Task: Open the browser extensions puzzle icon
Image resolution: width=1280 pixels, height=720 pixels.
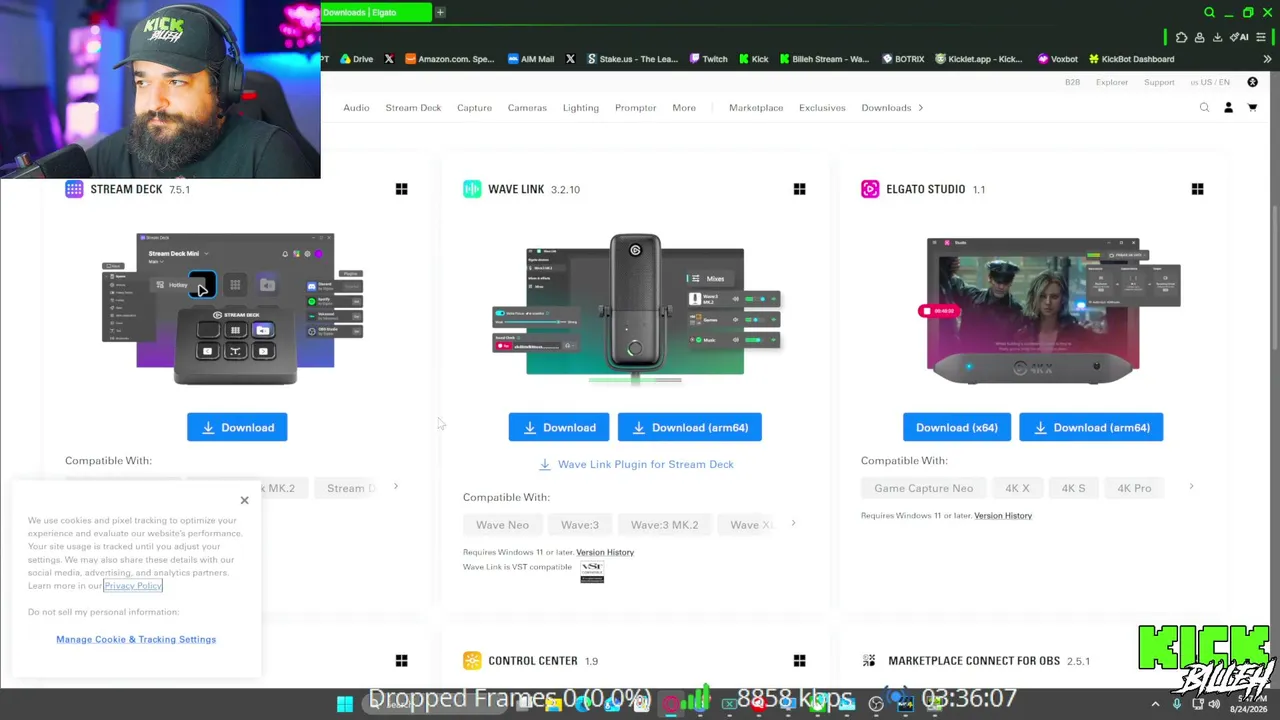Action: click(1182, 38)
